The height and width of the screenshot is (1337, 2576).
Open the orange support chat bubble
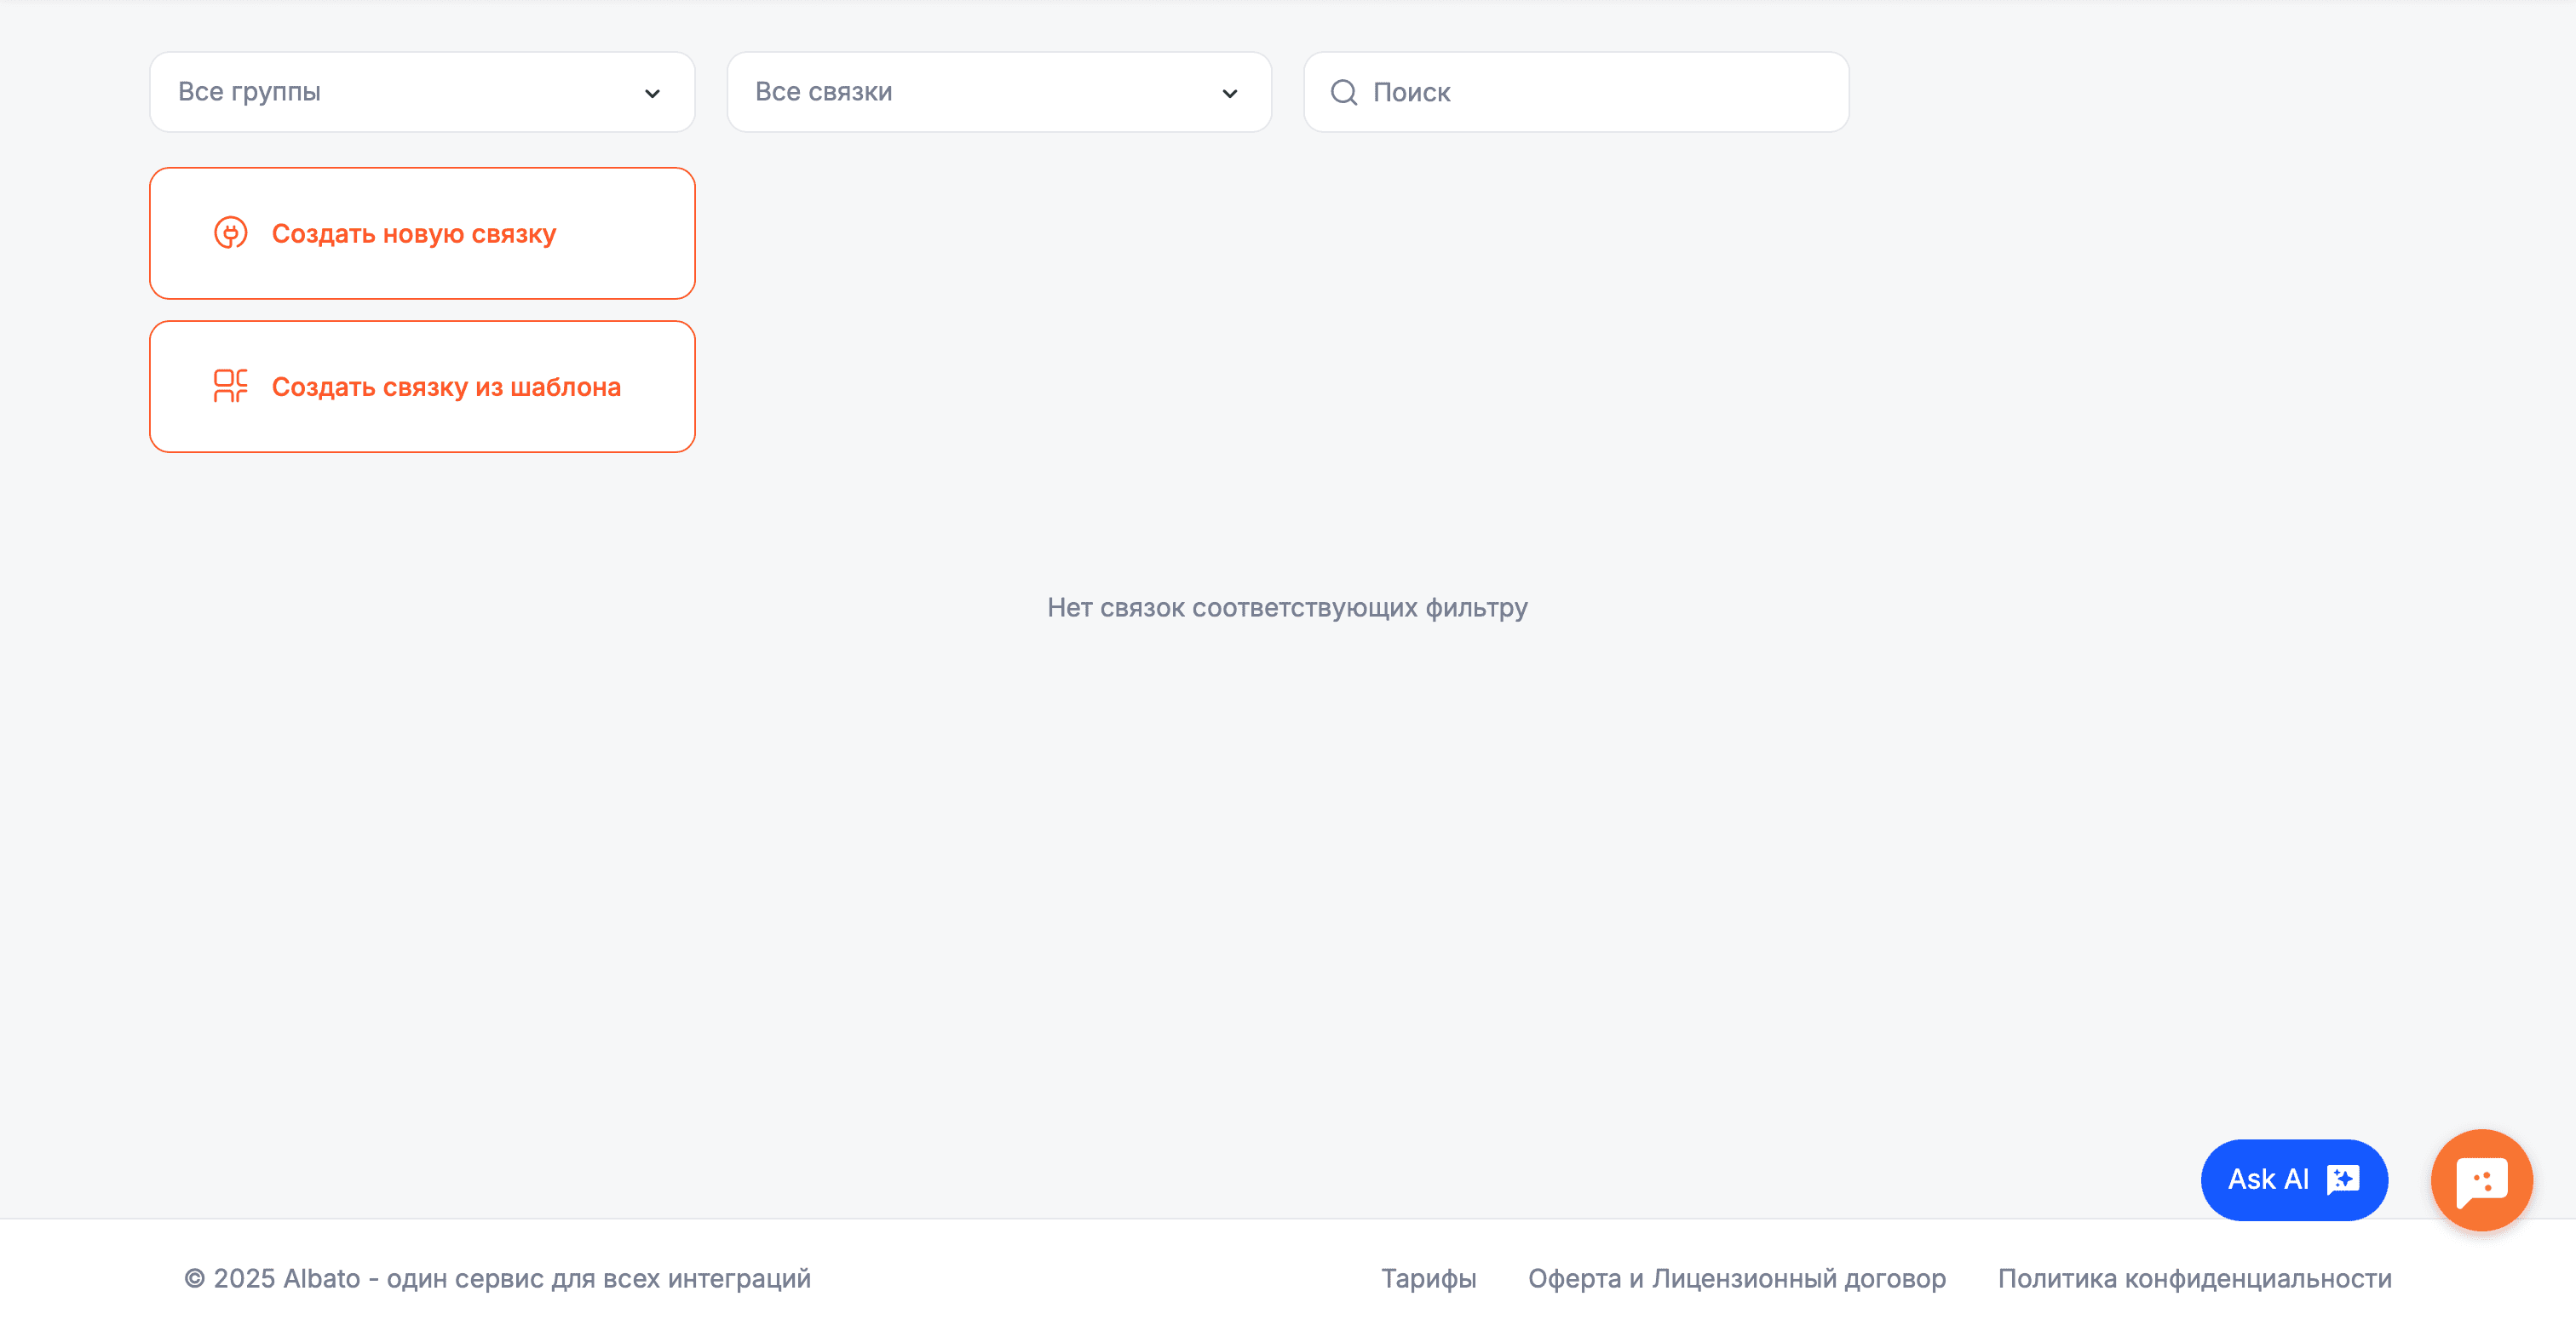[x=2481, y=1180]
